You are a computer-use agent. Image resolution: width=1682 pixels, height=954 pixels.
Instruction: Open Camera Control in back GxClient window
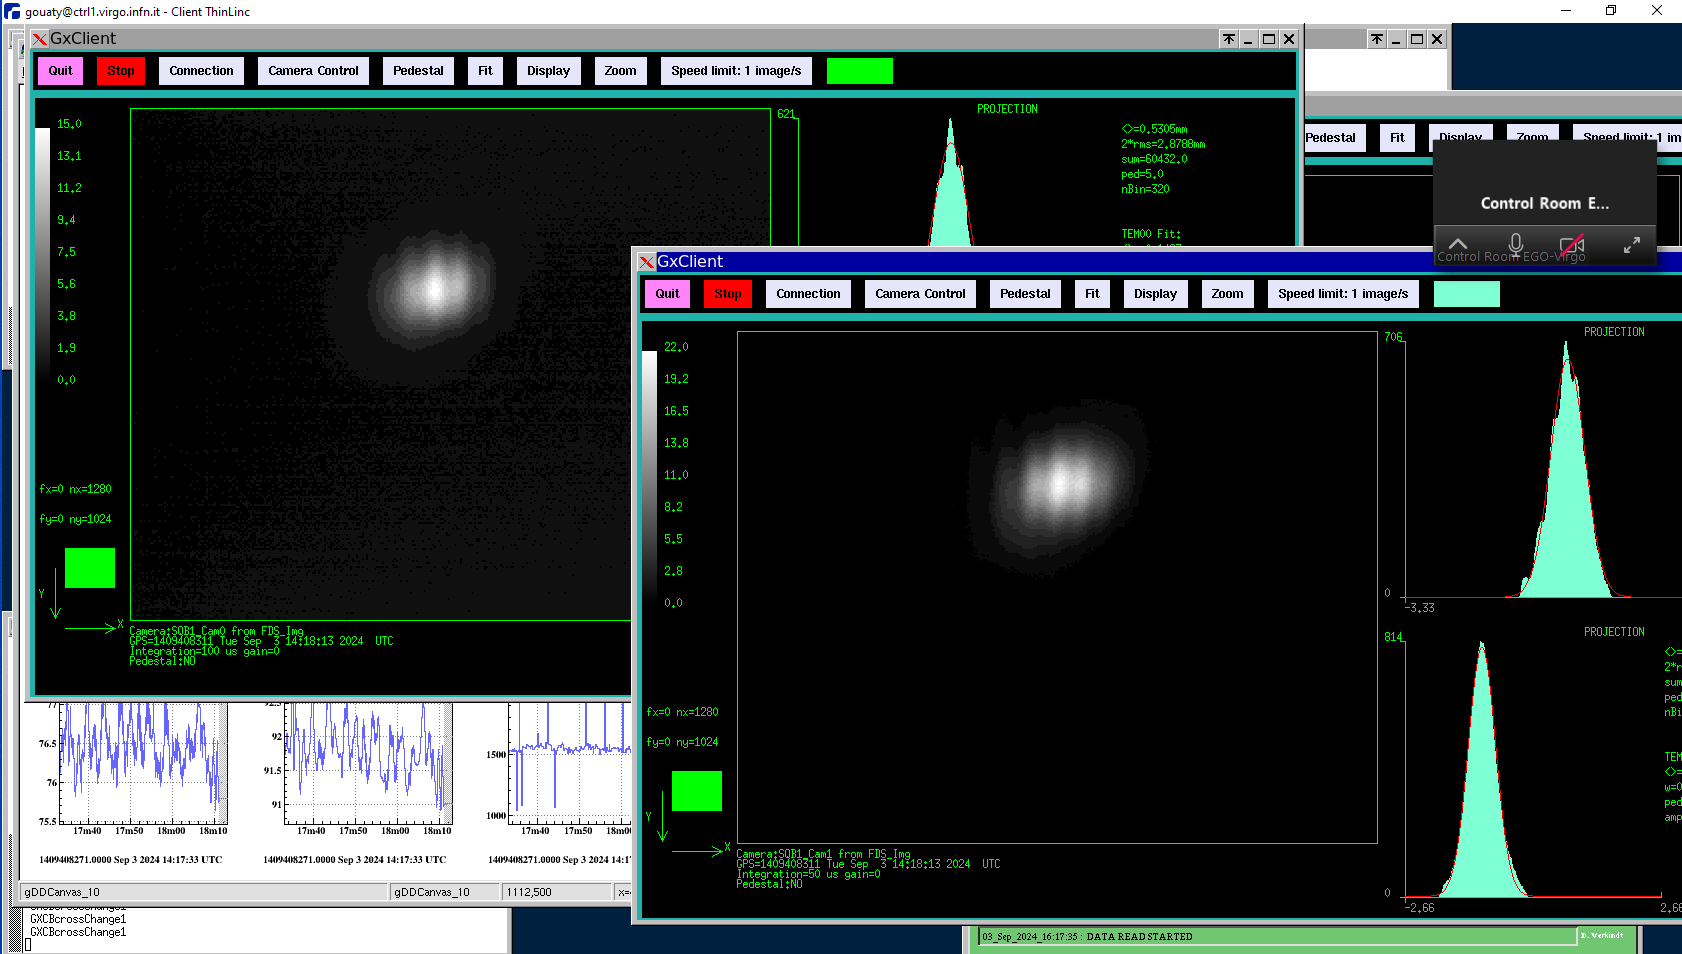(x=313, y=71)
